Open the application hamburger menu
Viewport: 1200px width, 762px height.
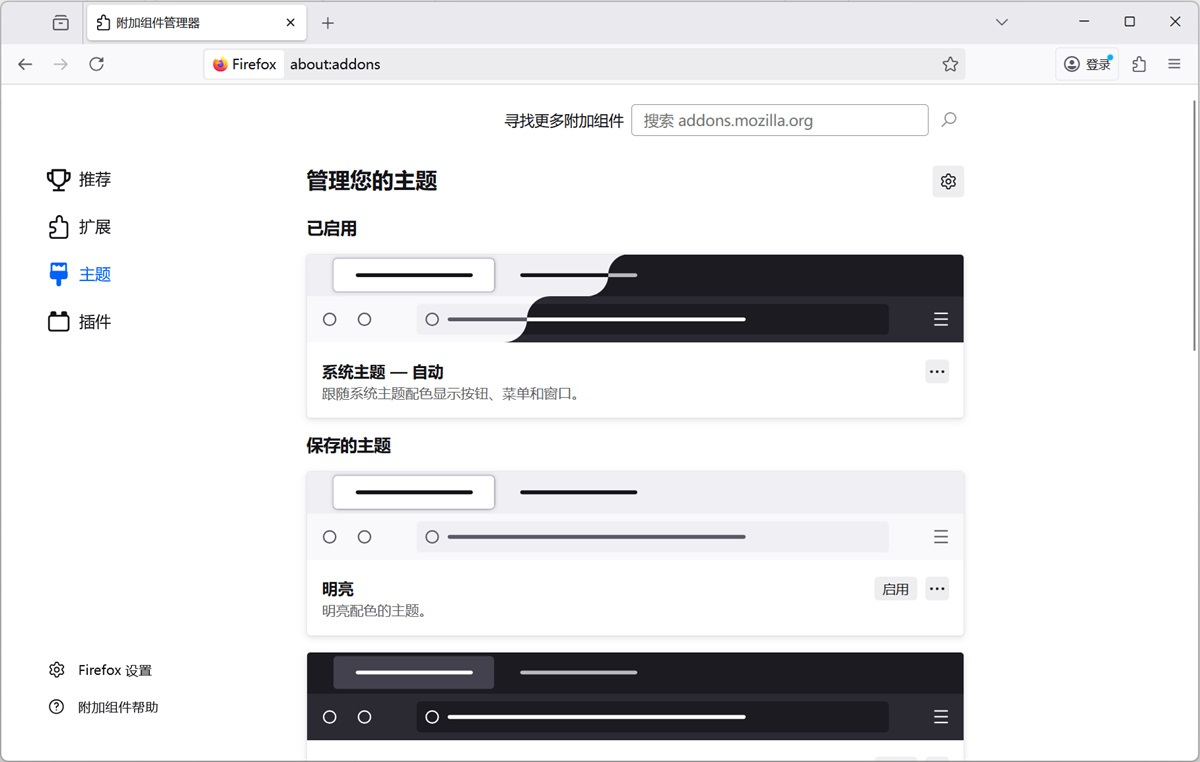[1174, 63]
